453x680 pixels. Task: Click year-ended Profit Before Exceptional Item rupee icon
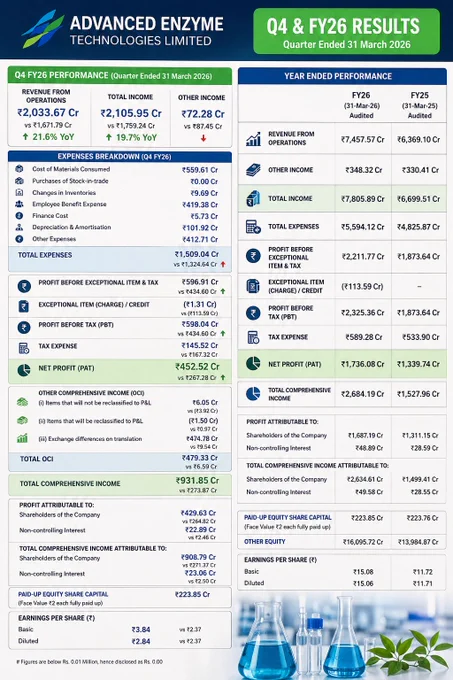coord(253,256)
